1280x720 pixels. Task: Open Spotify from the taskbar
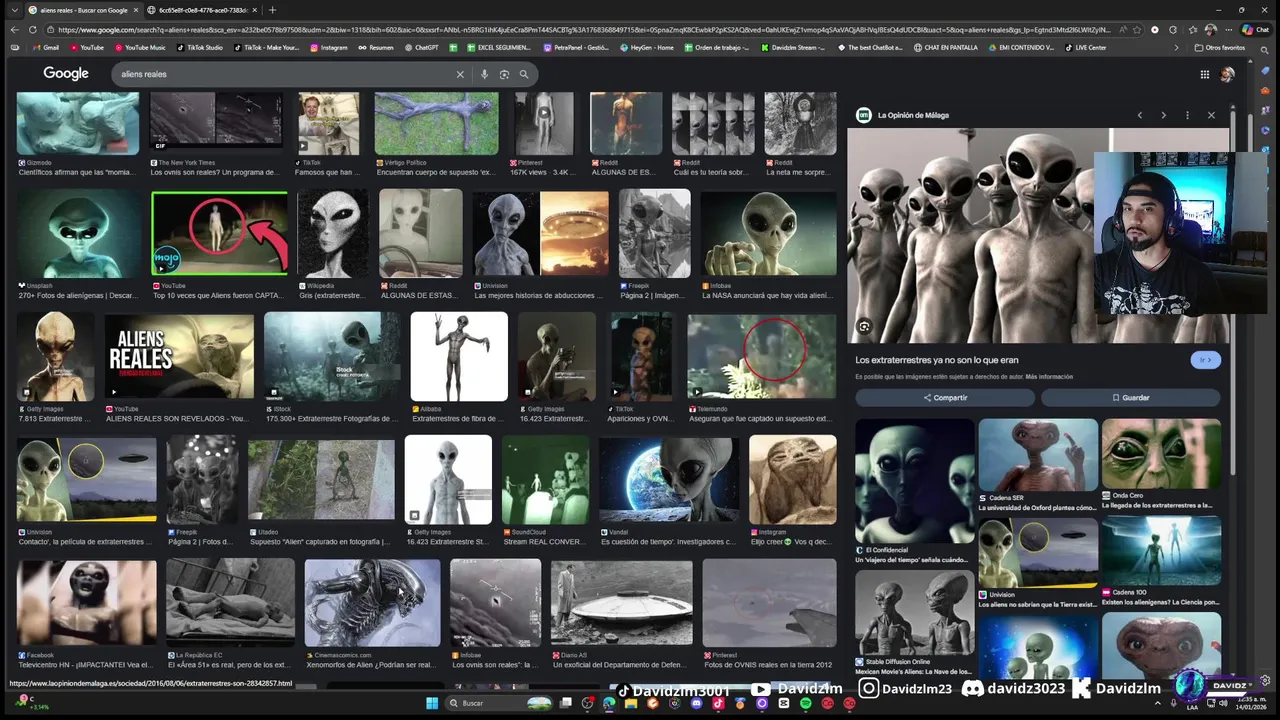point(805,703)
